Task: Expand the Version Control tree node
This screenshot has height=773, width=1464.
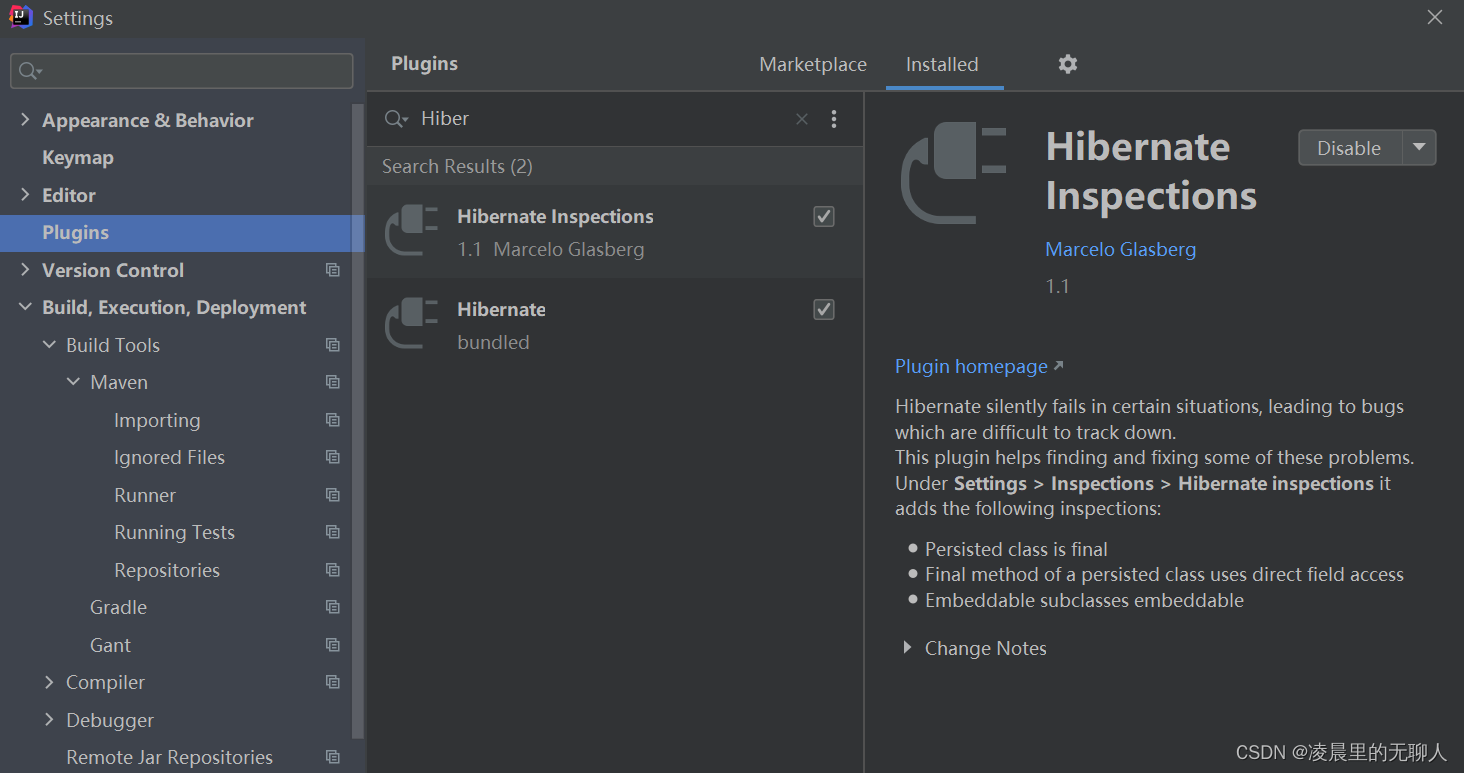Action: [x=25, y=270]
